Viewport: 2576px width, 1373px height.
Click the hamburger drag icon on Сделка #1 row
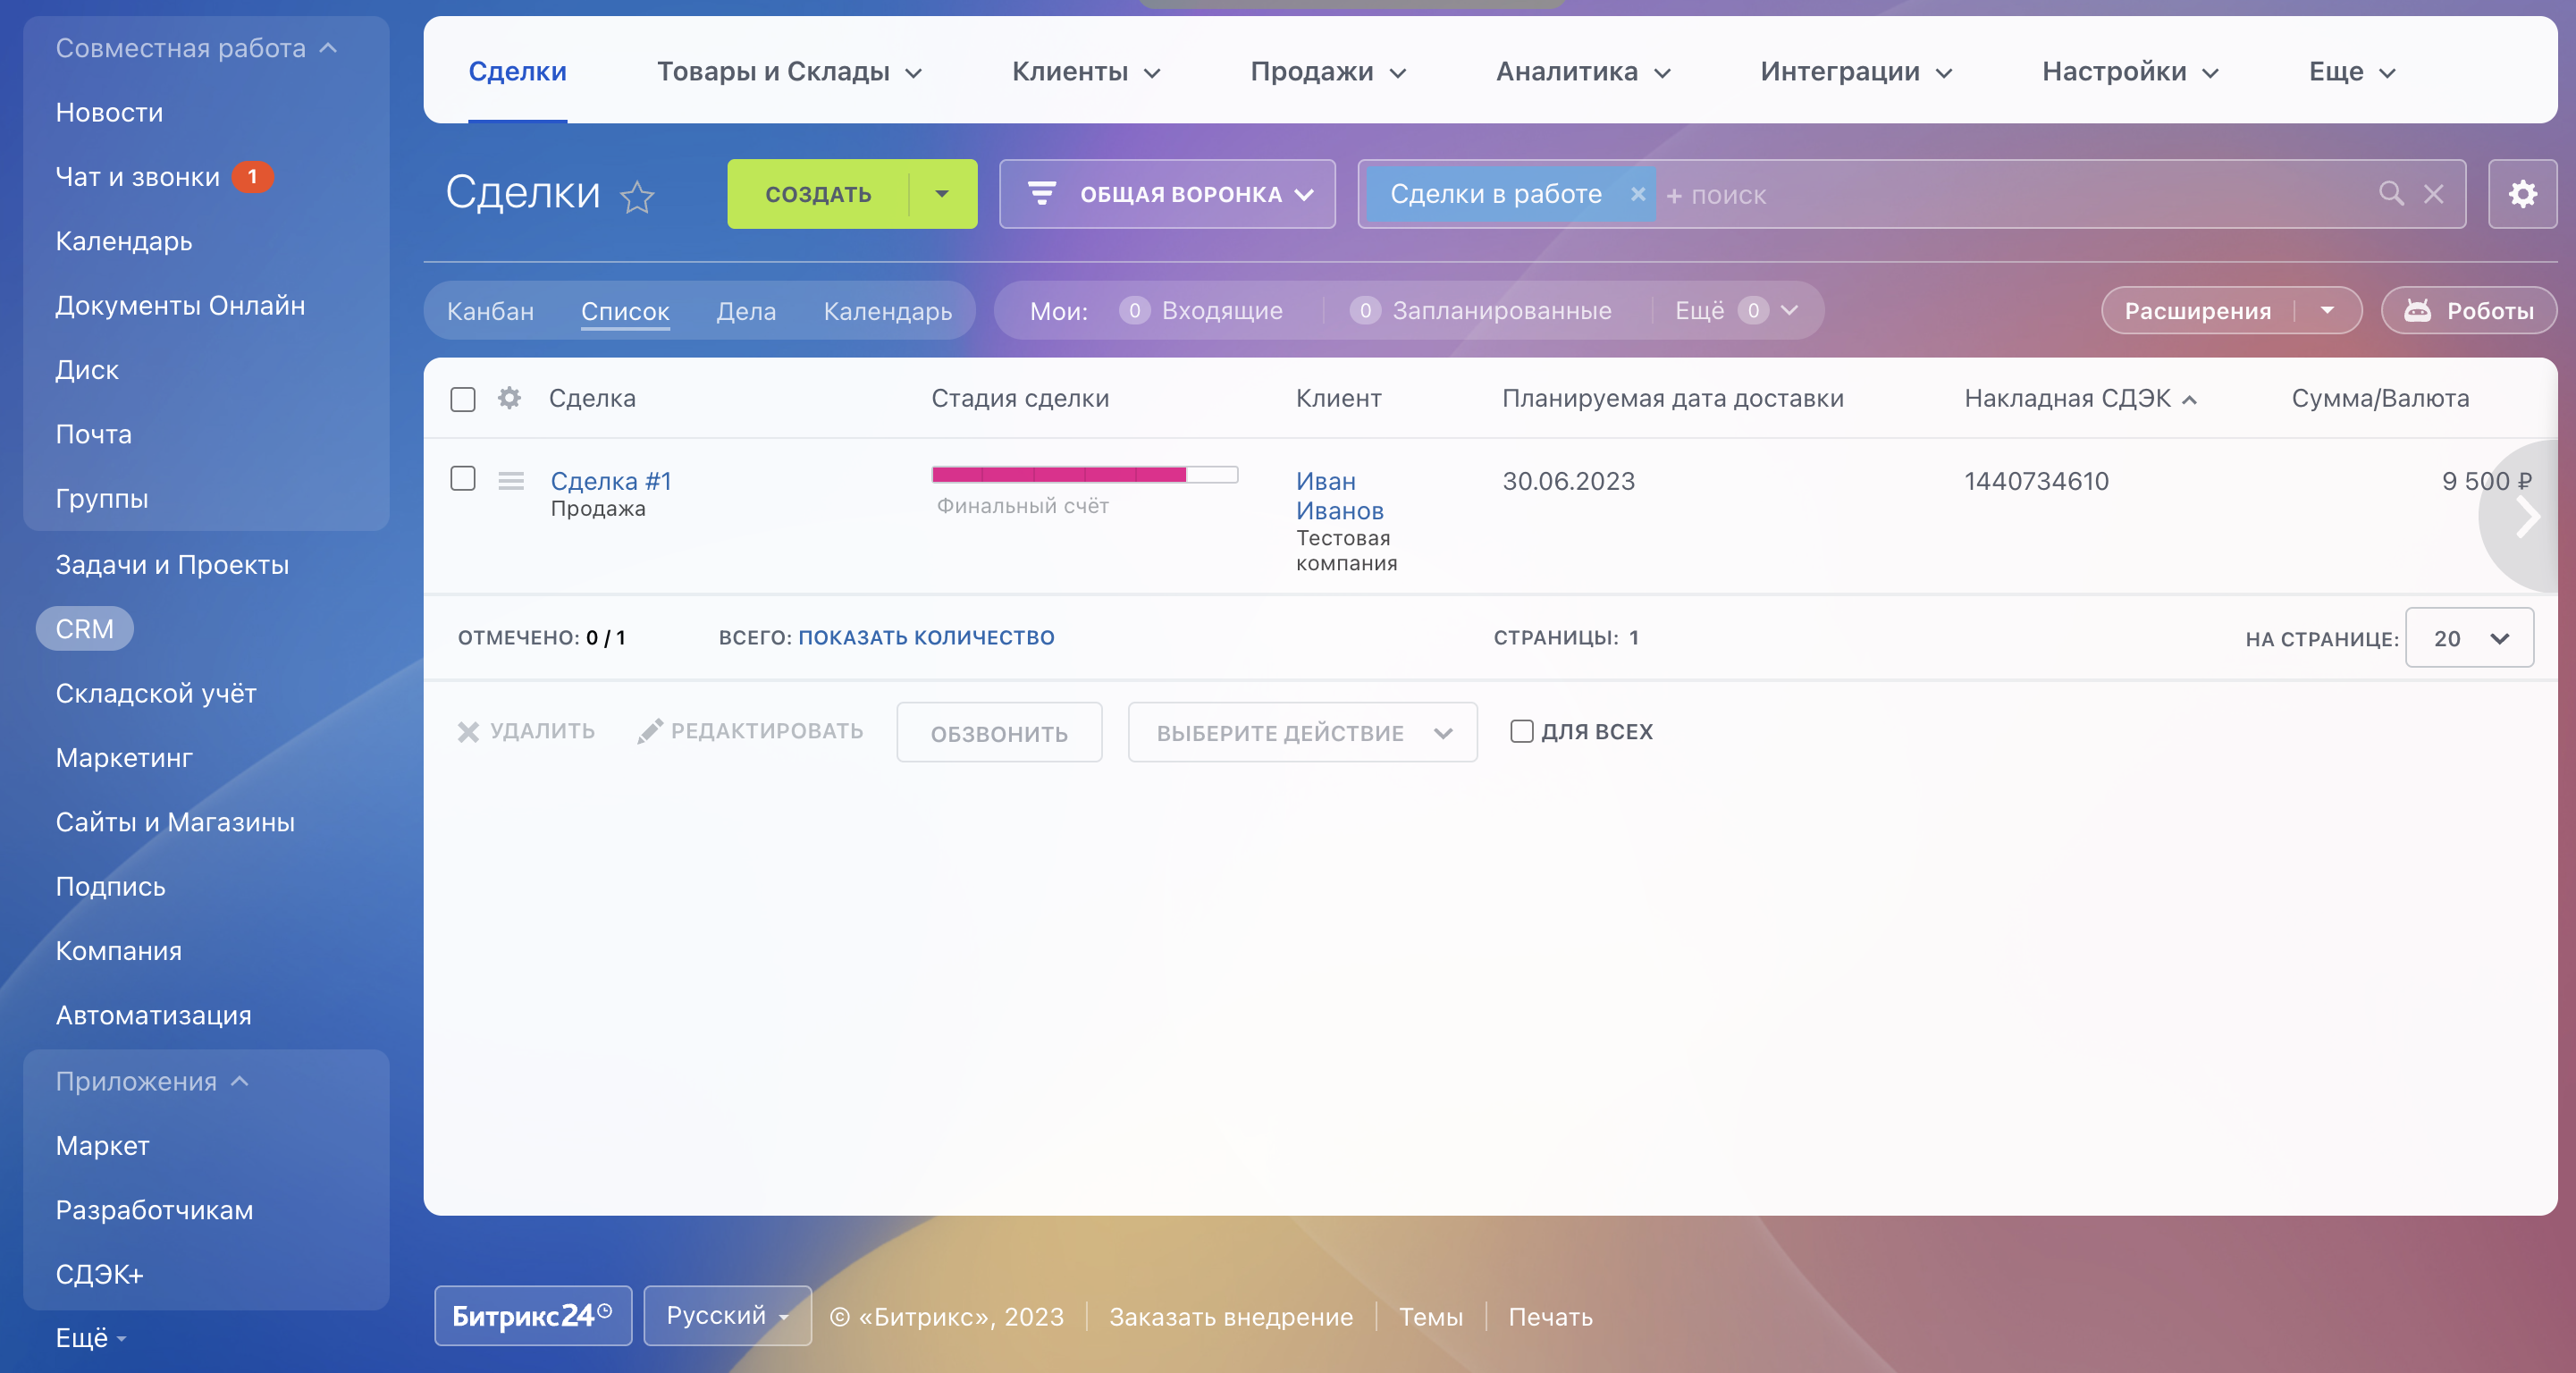pos(511,481)
